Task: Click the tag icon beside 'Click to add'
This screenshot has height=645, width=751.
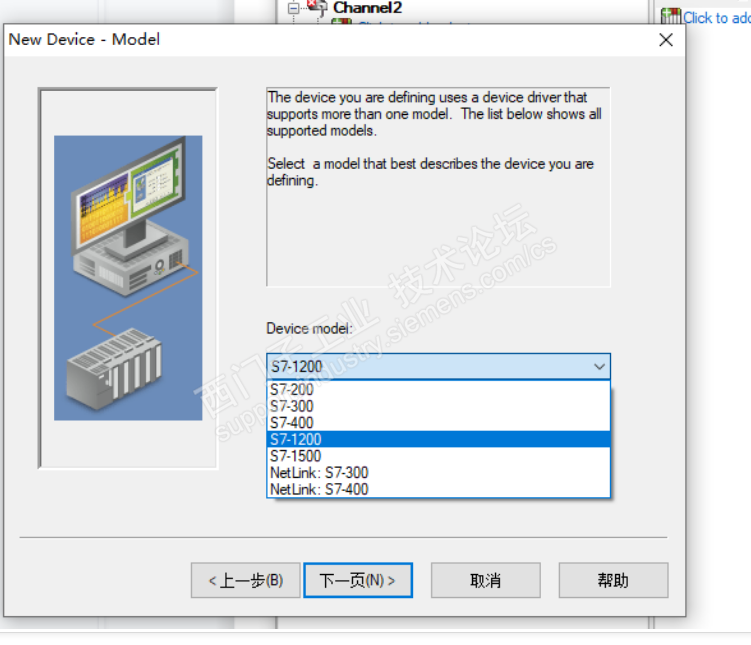Action: (671, 16)
